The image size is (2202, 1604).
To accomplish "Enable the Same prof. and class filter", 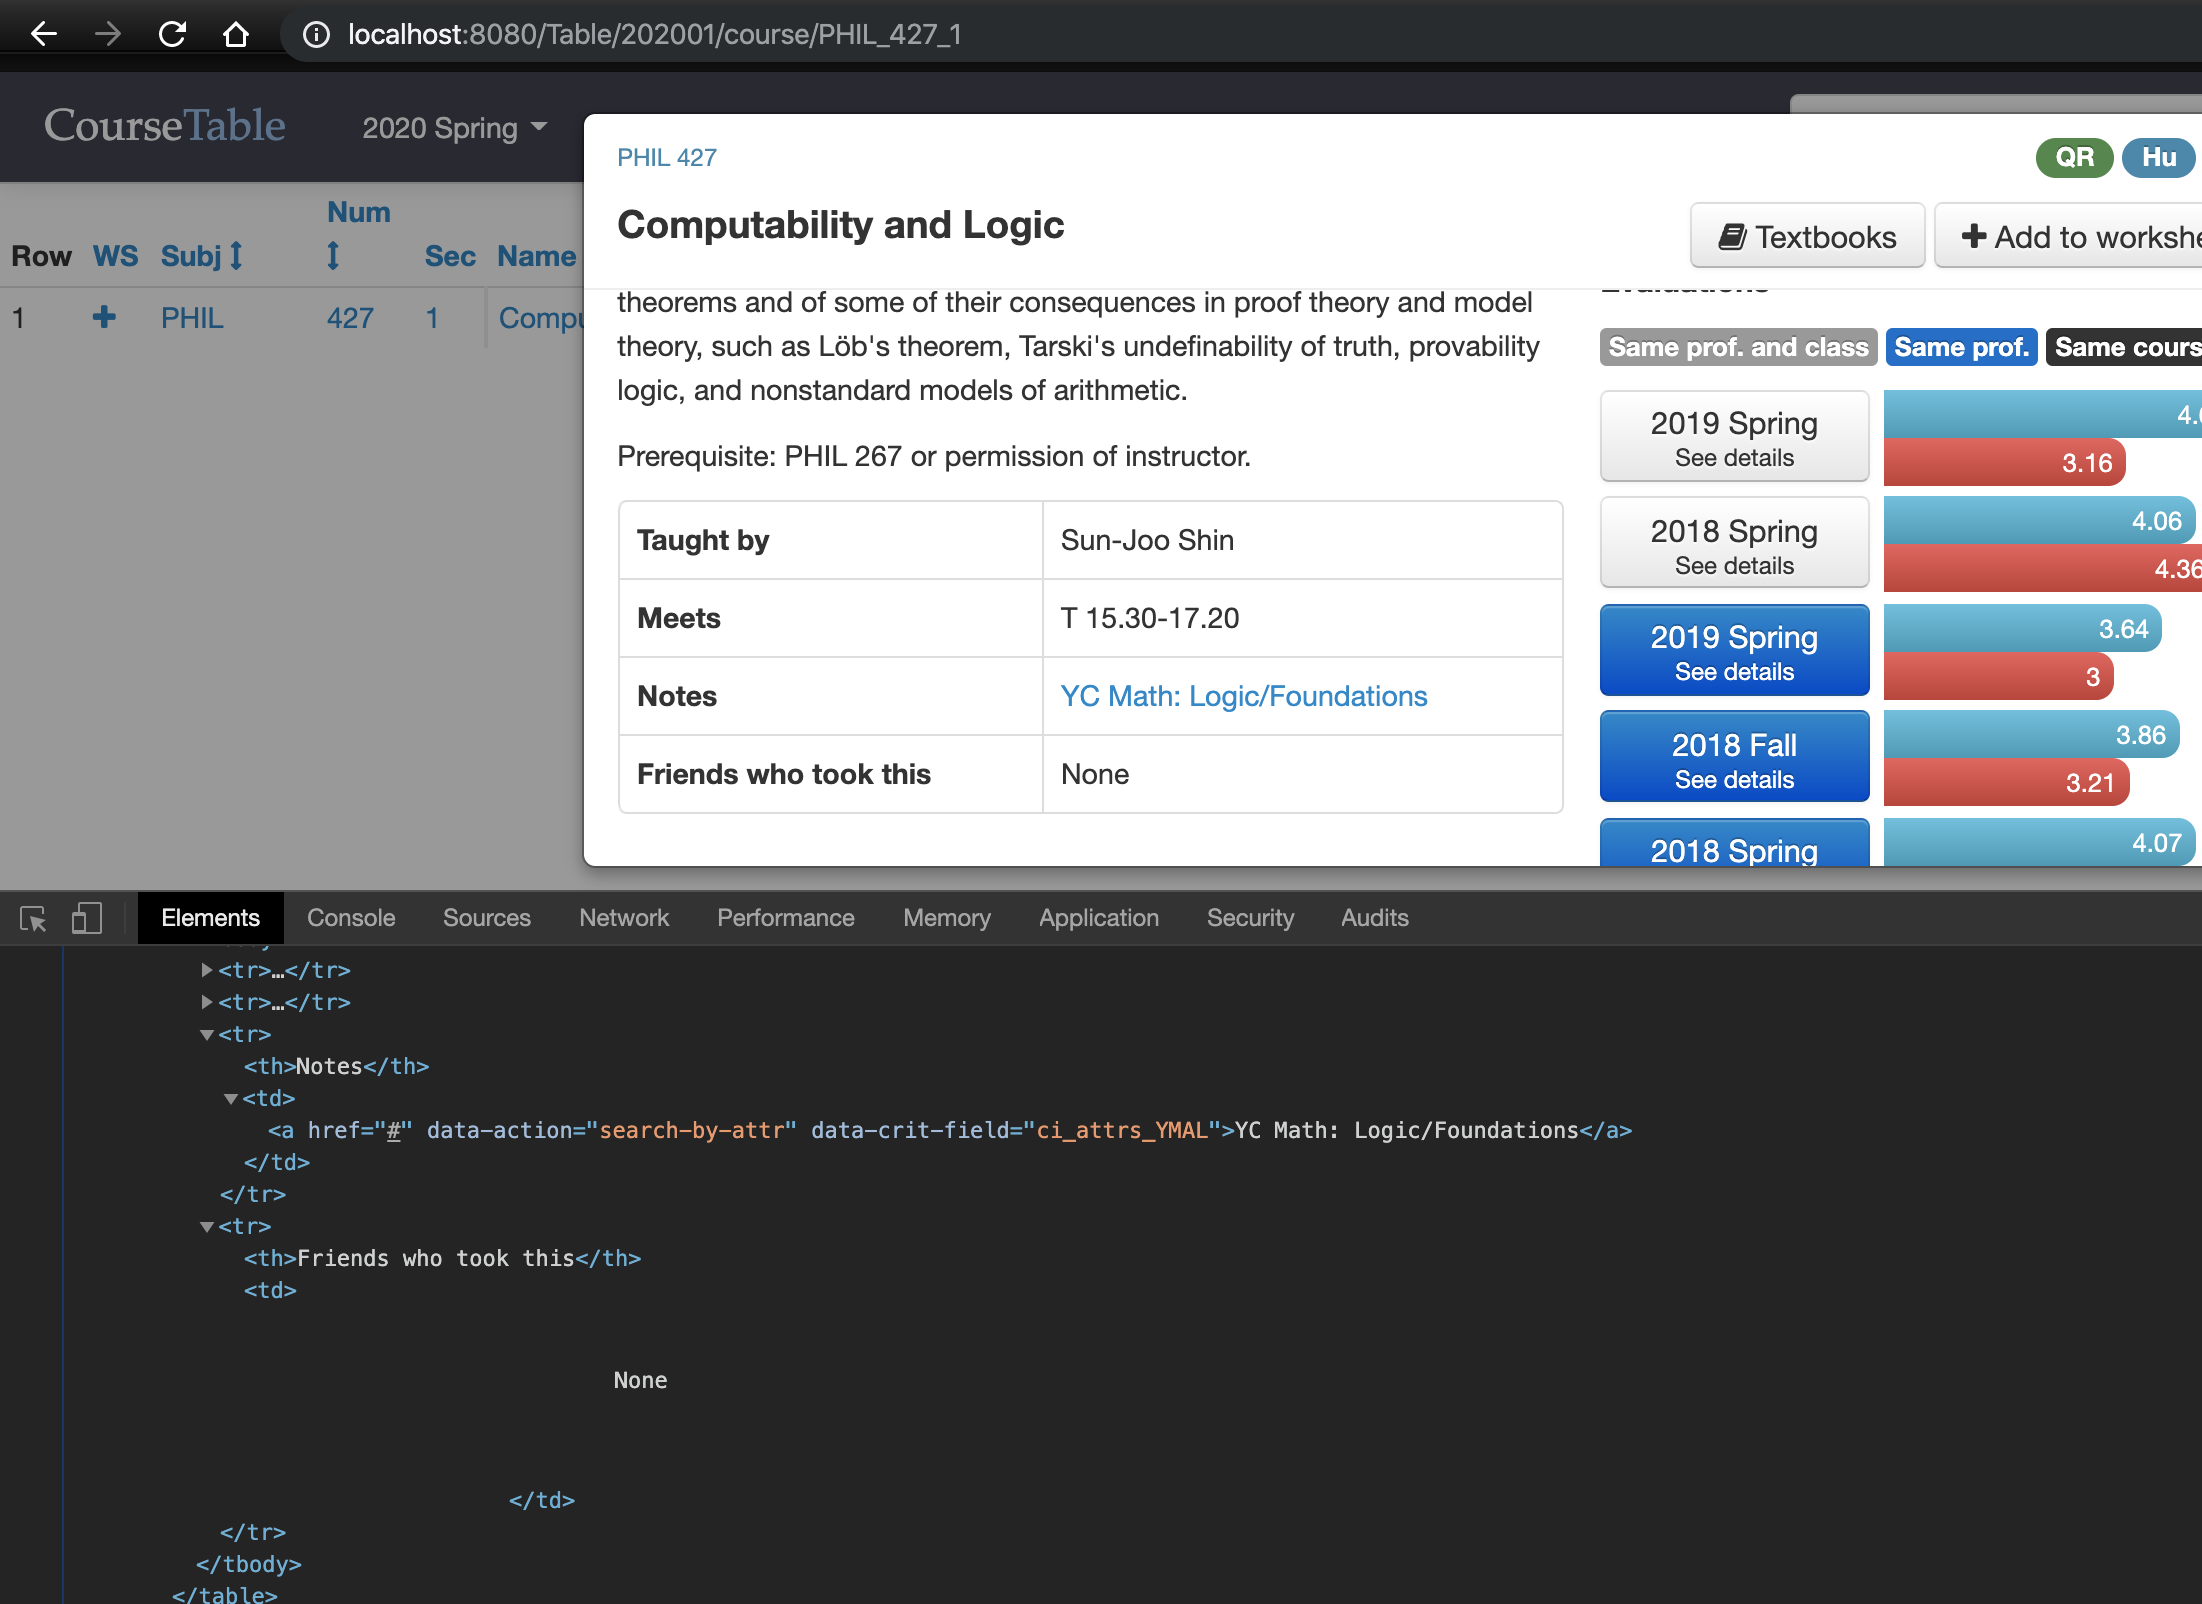I will [1737, 347].
